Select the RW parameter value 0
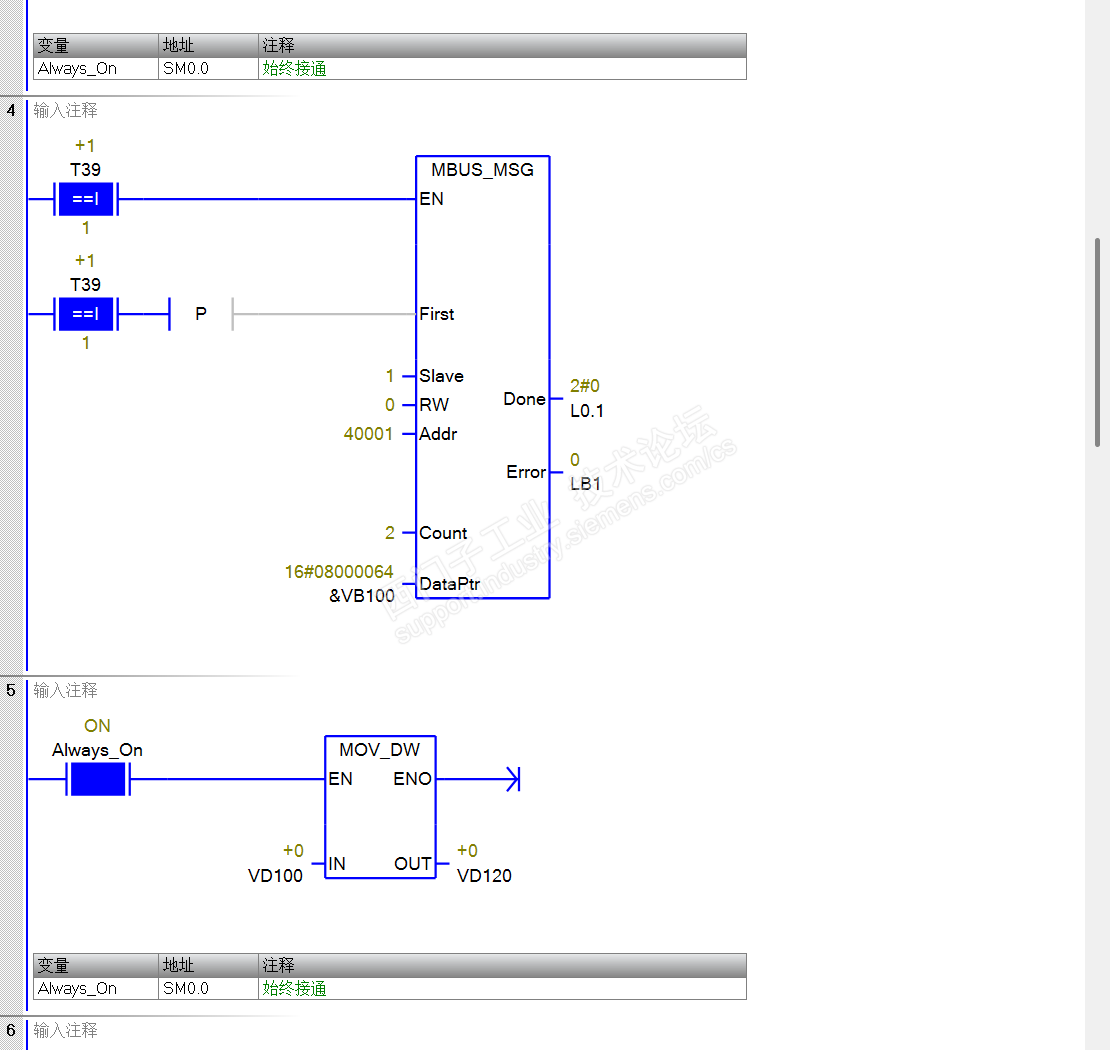The image size is (1110, 1050). point(389,405)
